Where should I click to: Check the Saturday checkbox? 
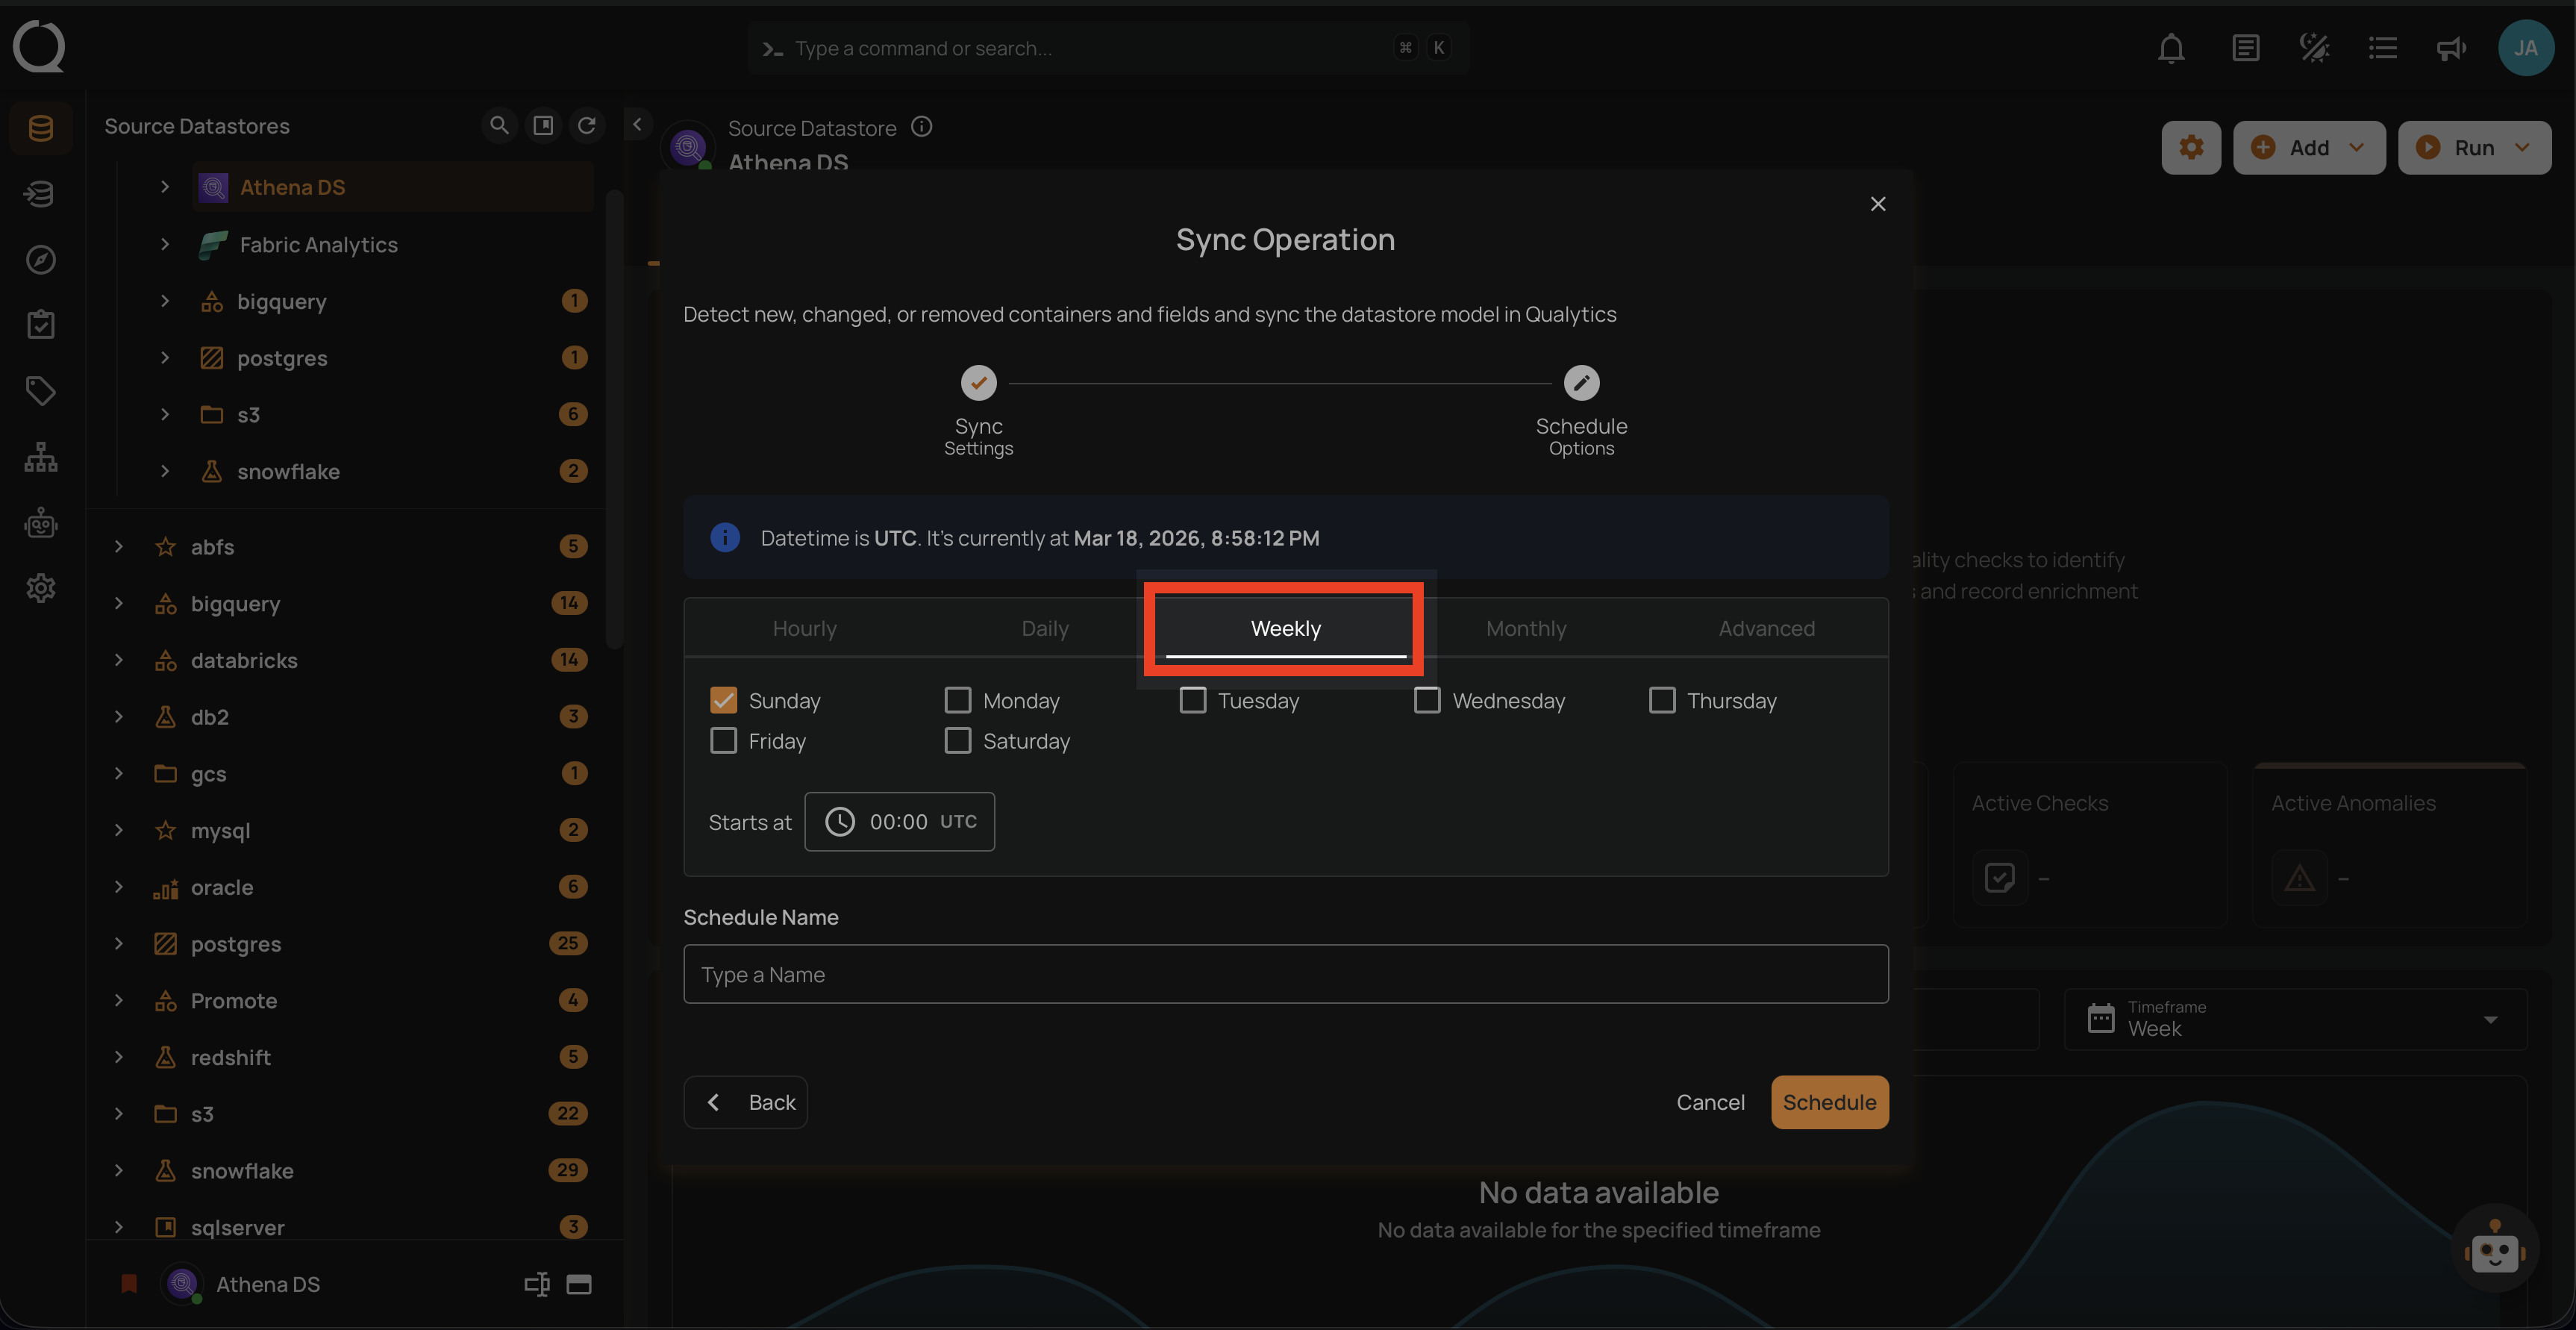tap(957, 741)
